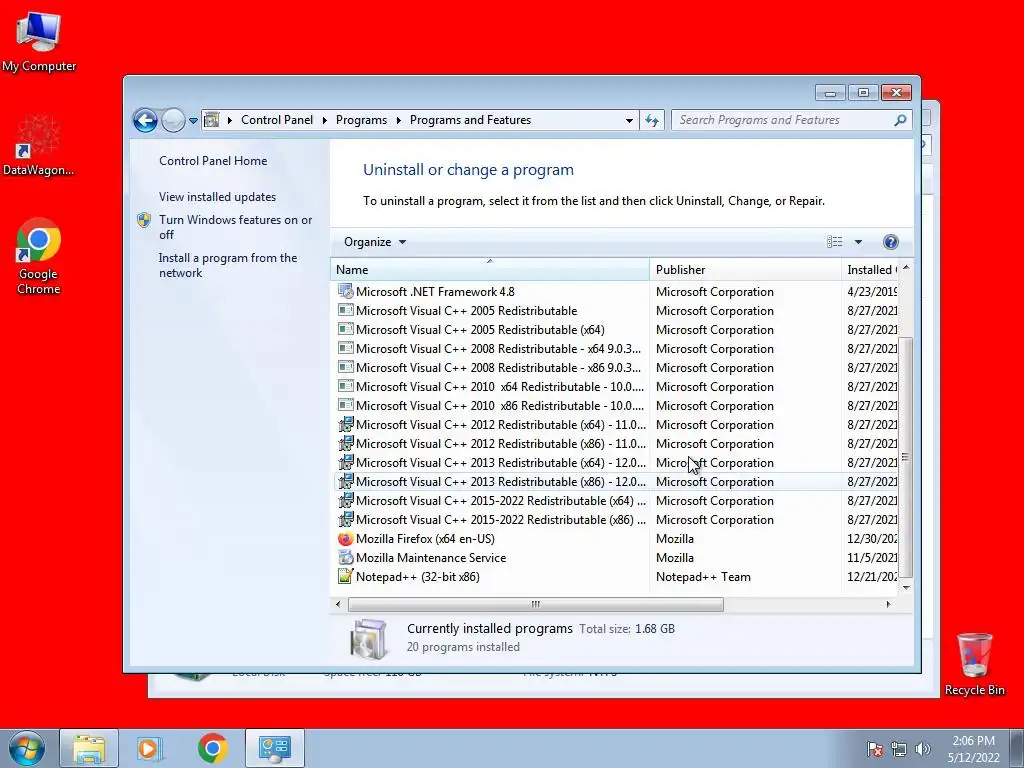Click the taskbar clock showing 2:06 PM
Viewport: 1024px width, 768px height.
click(x=974, y=749)
